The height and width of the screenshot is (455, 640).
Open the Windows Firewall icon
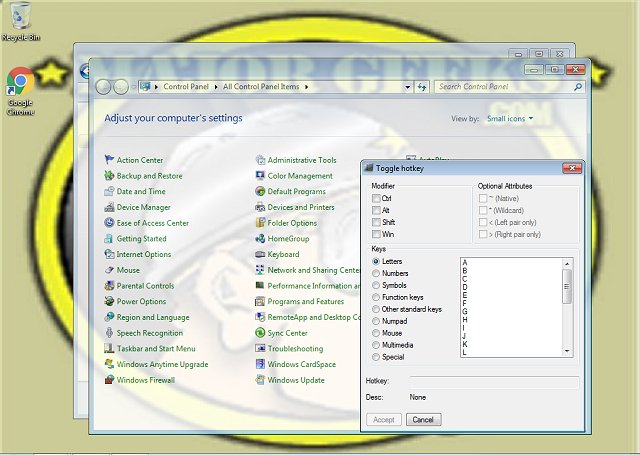pyautogui.click(x=109, y=380)
